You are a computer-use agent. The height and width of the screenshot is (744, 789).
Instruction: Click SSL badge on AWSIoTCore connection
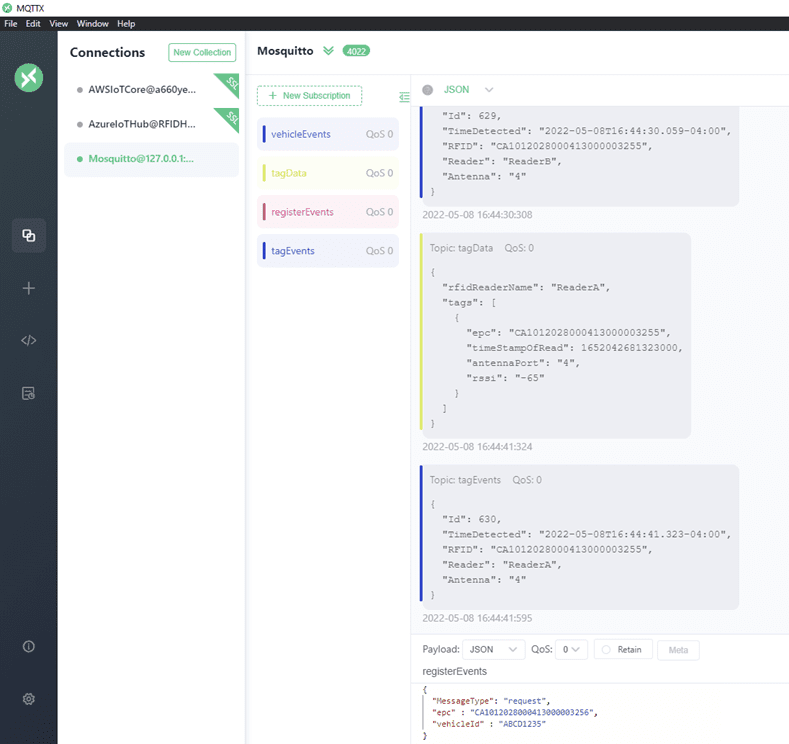(x=229, y=84)
